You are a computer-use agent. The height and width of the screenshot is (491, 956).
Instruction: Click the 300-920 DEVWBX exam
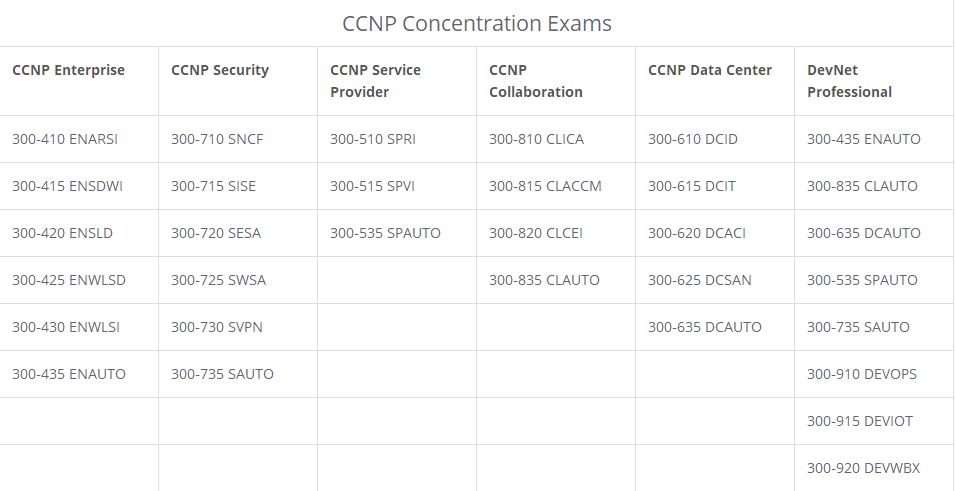864,468
